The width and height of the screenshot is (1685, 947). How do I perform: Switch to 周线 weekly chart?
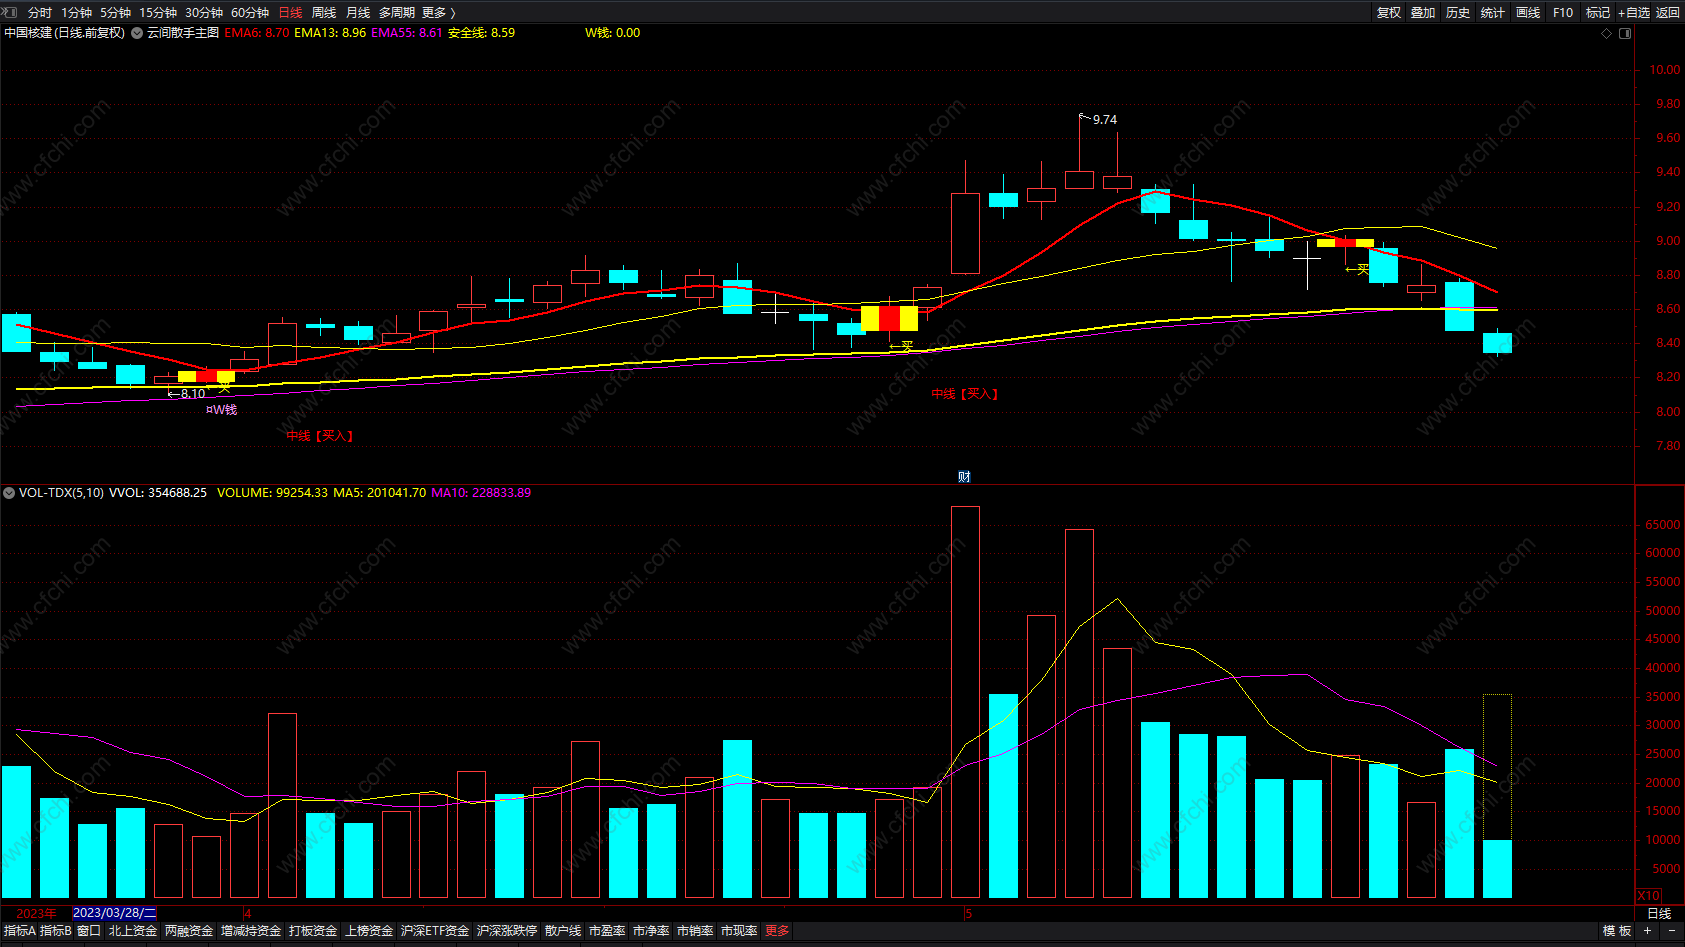(x=324, y=13)
